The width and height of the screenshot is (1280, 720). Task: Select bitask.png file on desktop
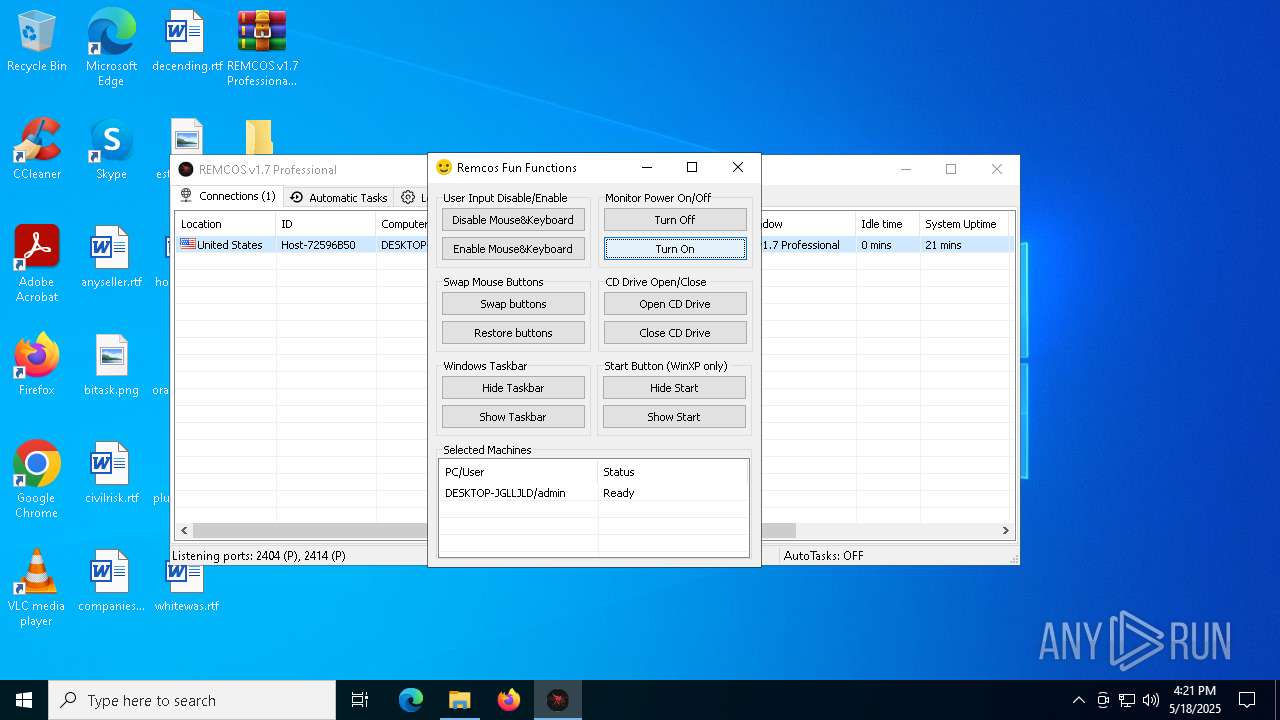111,365
